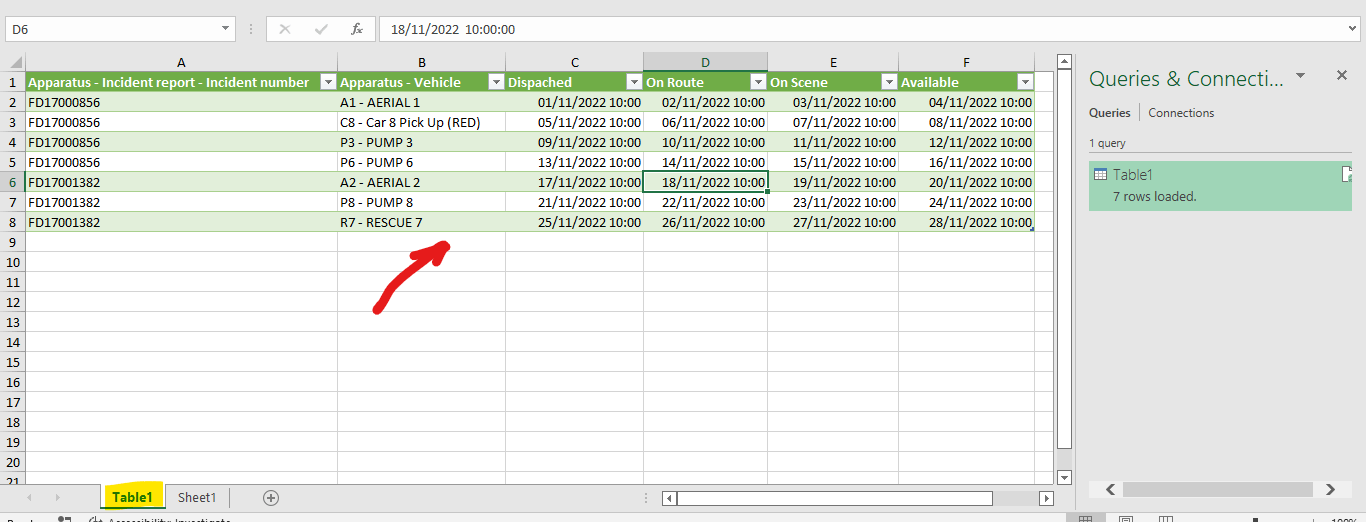The height and width of the screenshot is (522, 1366).
Task: Close the Queries & Connections pane
Action: pos(1342,75)
